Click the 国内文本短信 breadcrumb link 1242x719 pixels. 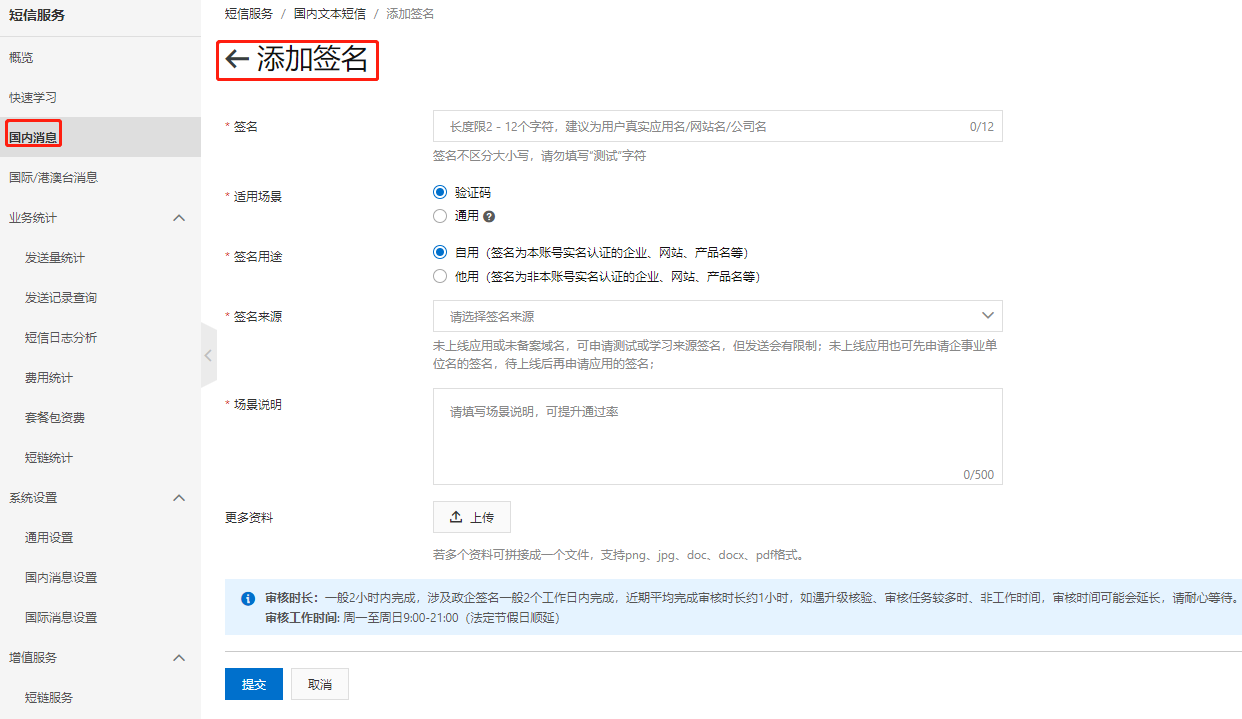tap(329, 14)
